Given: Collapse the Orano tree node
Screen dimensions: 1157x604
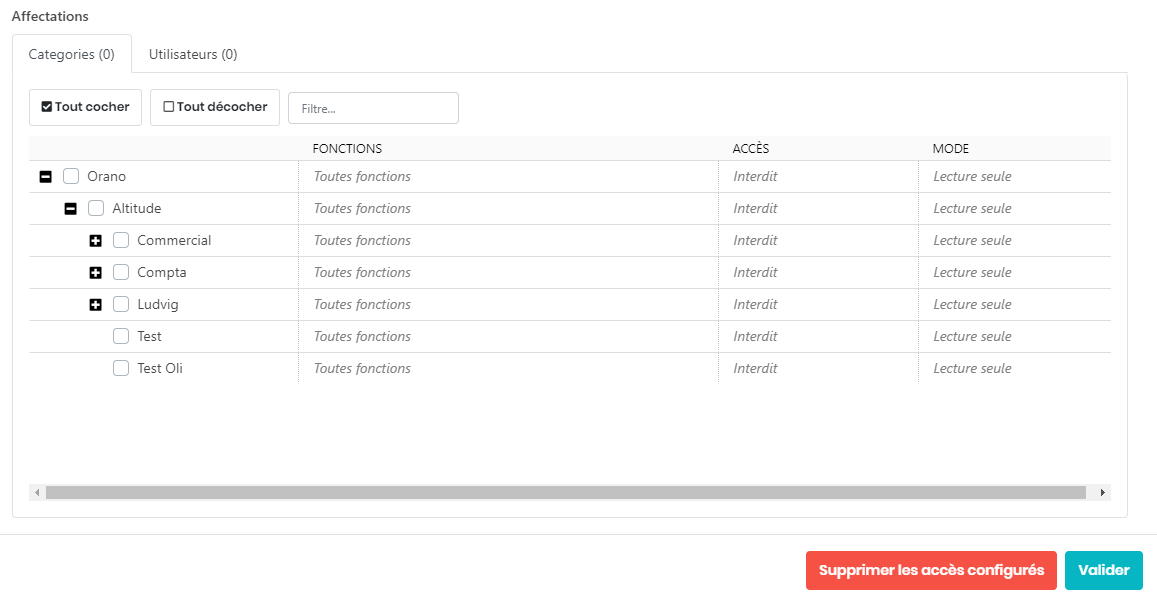Looking at the screenshot, I should coord(46,177).
